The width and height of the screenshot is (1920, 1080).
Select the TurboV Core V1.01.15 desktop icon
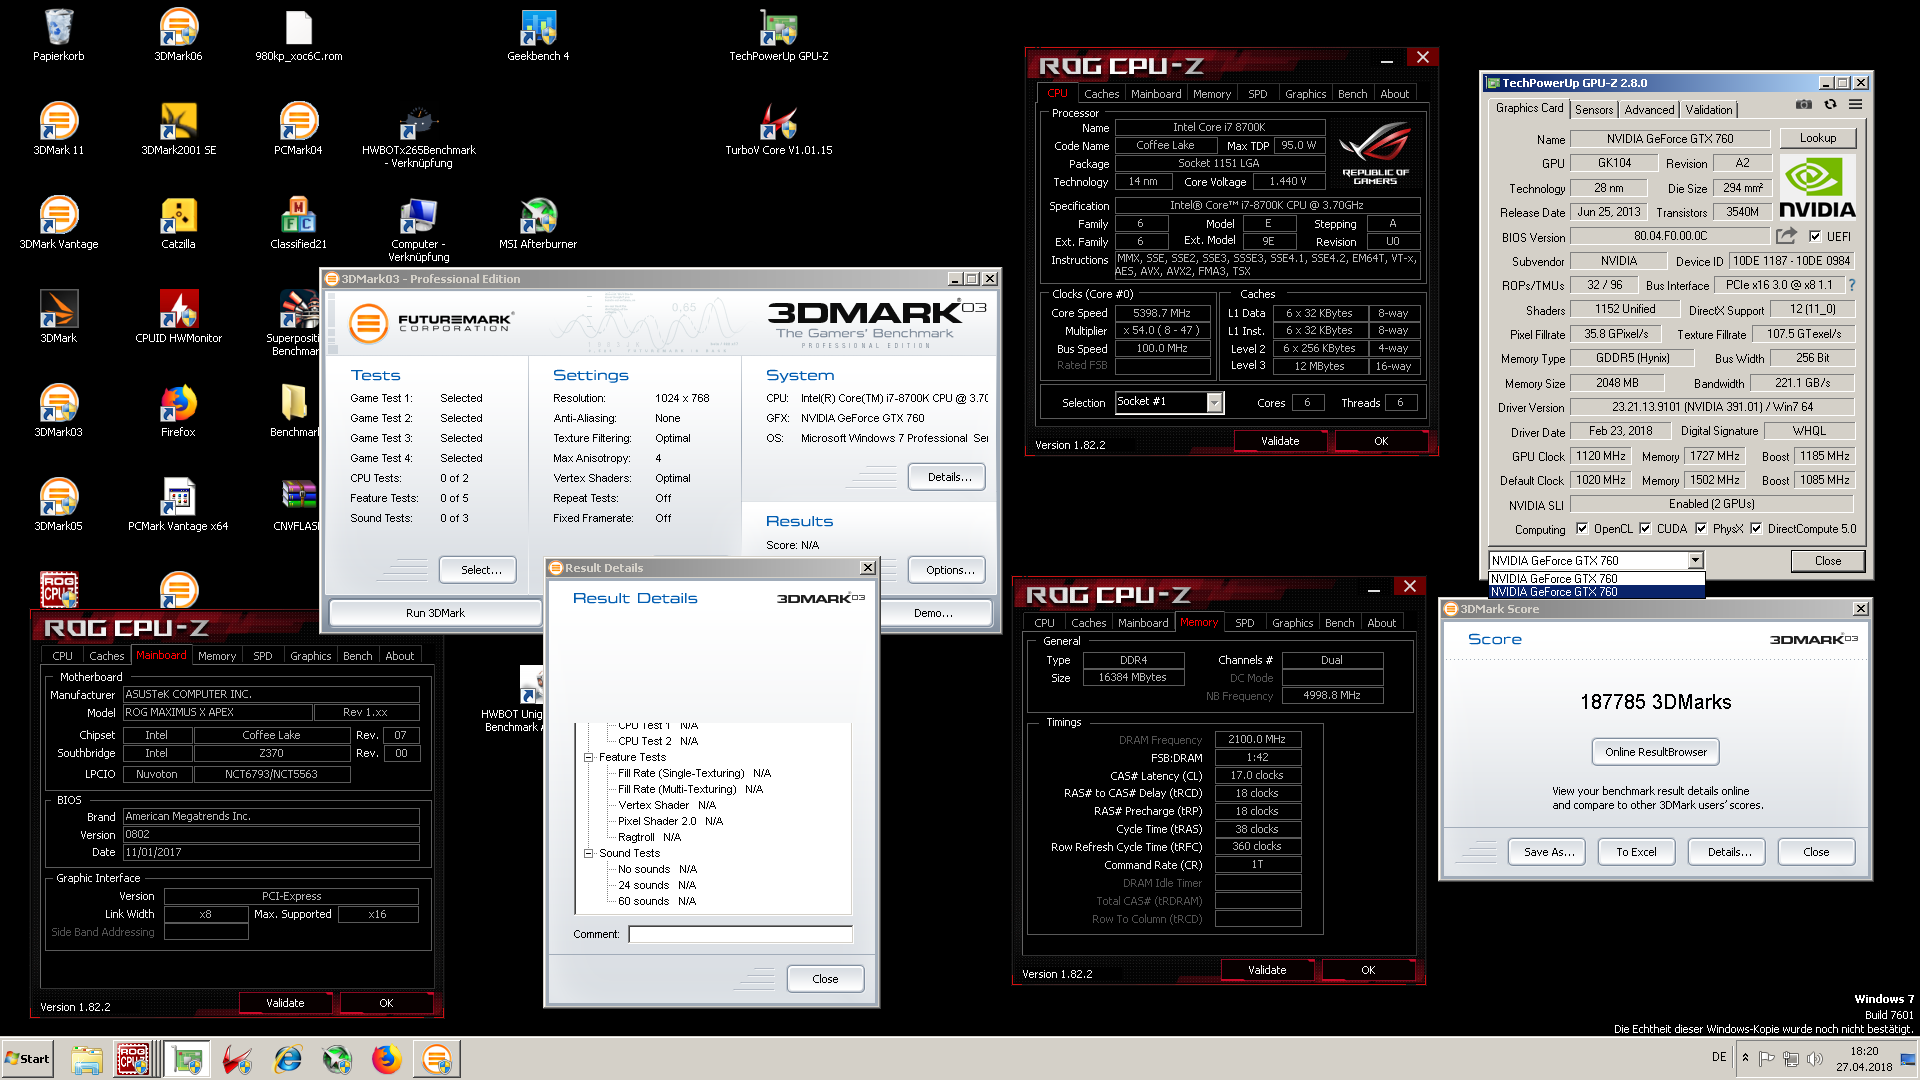point(778,129)
